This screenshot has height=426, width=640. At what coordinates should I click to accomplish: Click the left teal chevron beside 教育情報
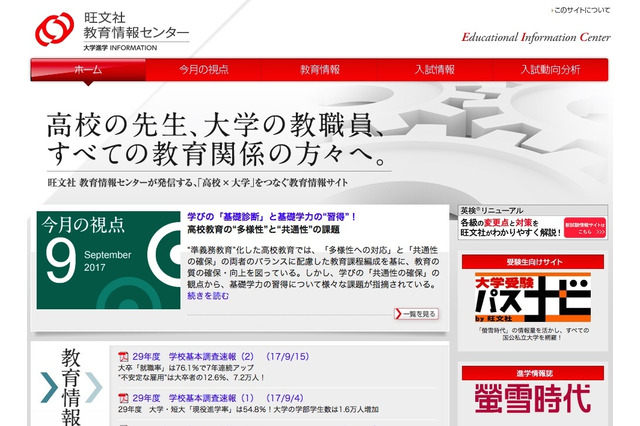coord(49,387)
